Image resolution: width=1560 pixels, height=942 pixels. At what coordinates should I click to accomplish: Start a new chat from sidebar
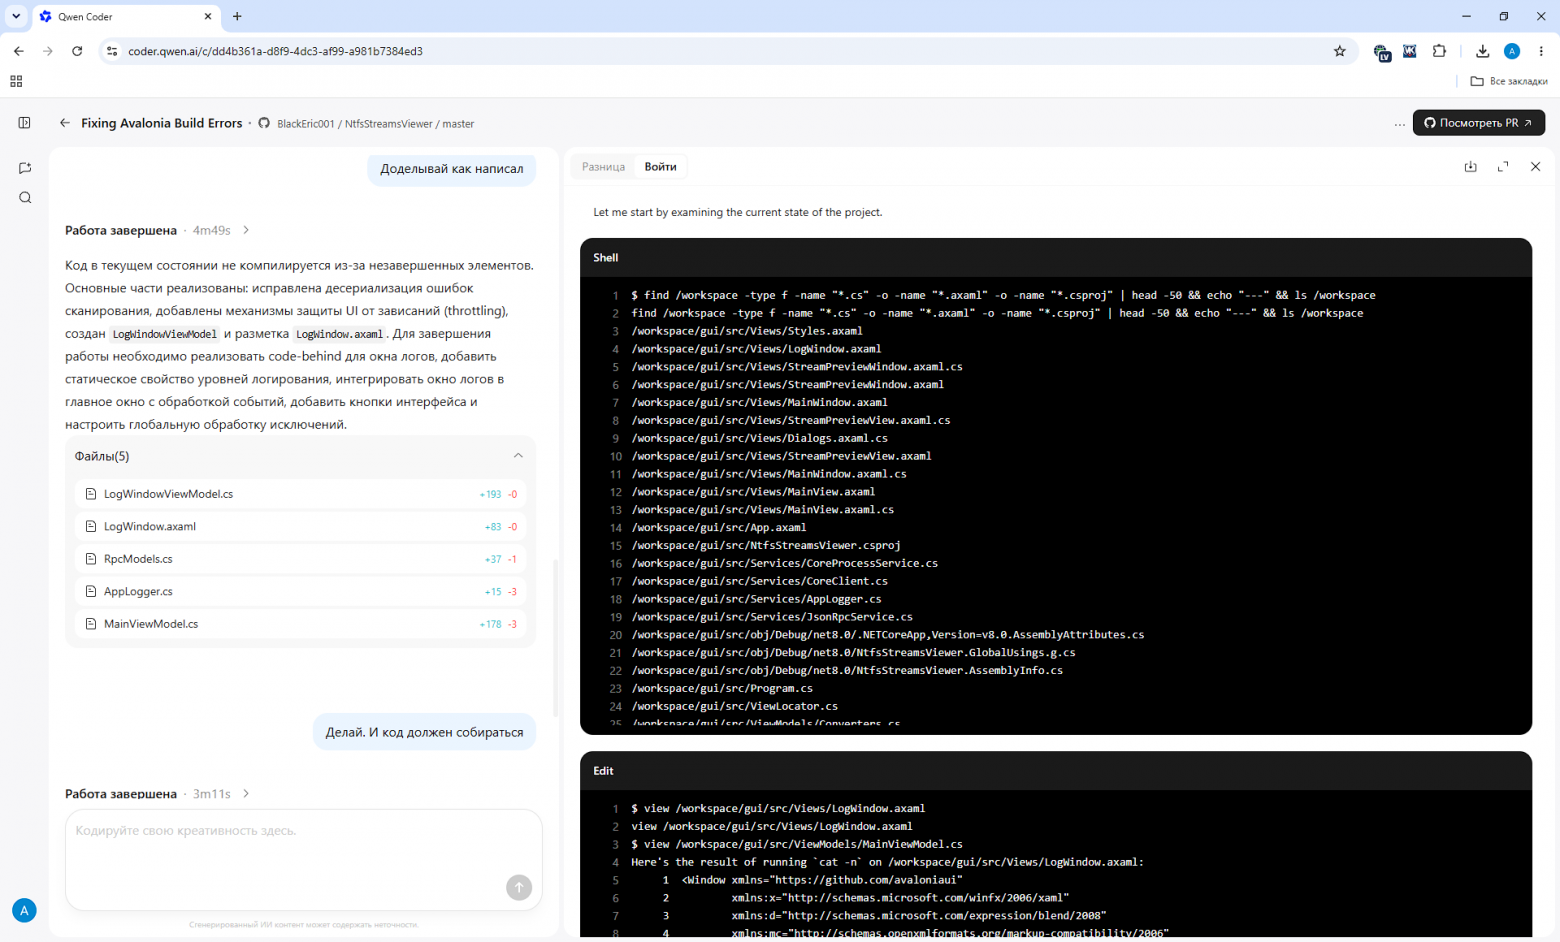[25, 168]
